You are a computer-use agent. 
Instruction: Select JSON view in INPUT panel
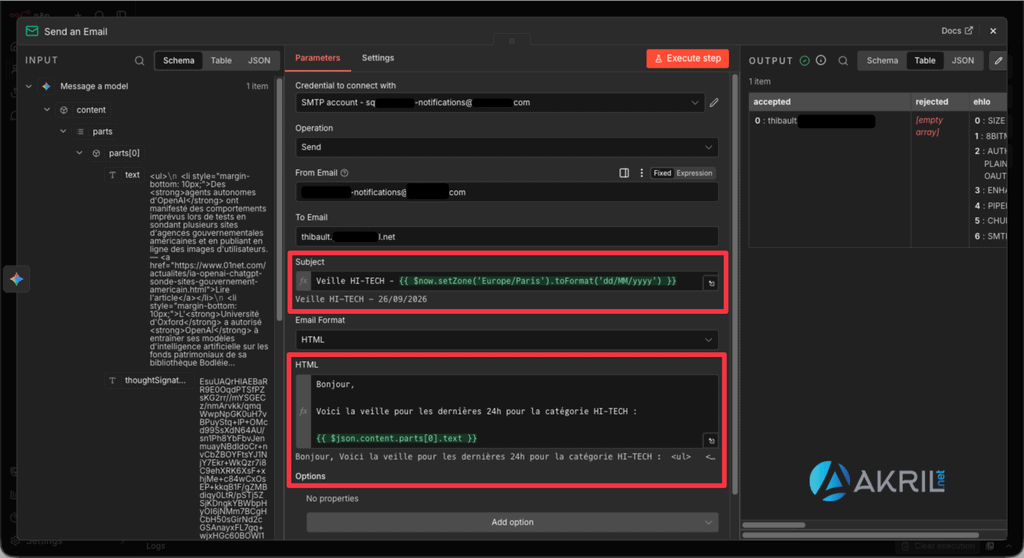click(259, 60)
